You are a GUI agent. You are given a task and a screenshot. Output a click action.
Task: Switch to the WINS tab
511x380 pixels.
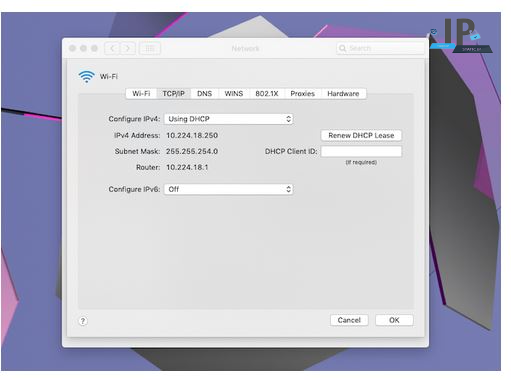click(234, 94)
